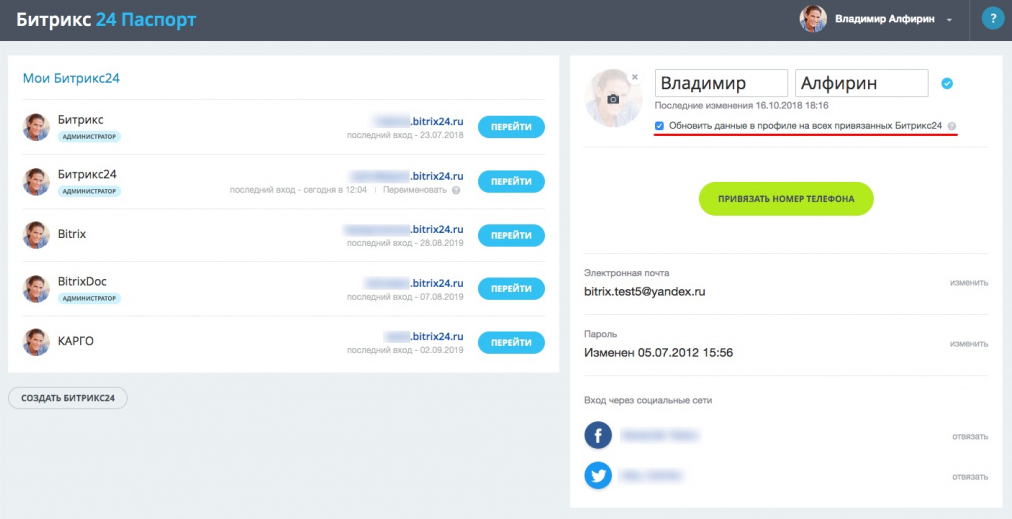Screen dimensions: 1012x519
Task: Click avatar in the BitrixDoc row
Action: 36,289
